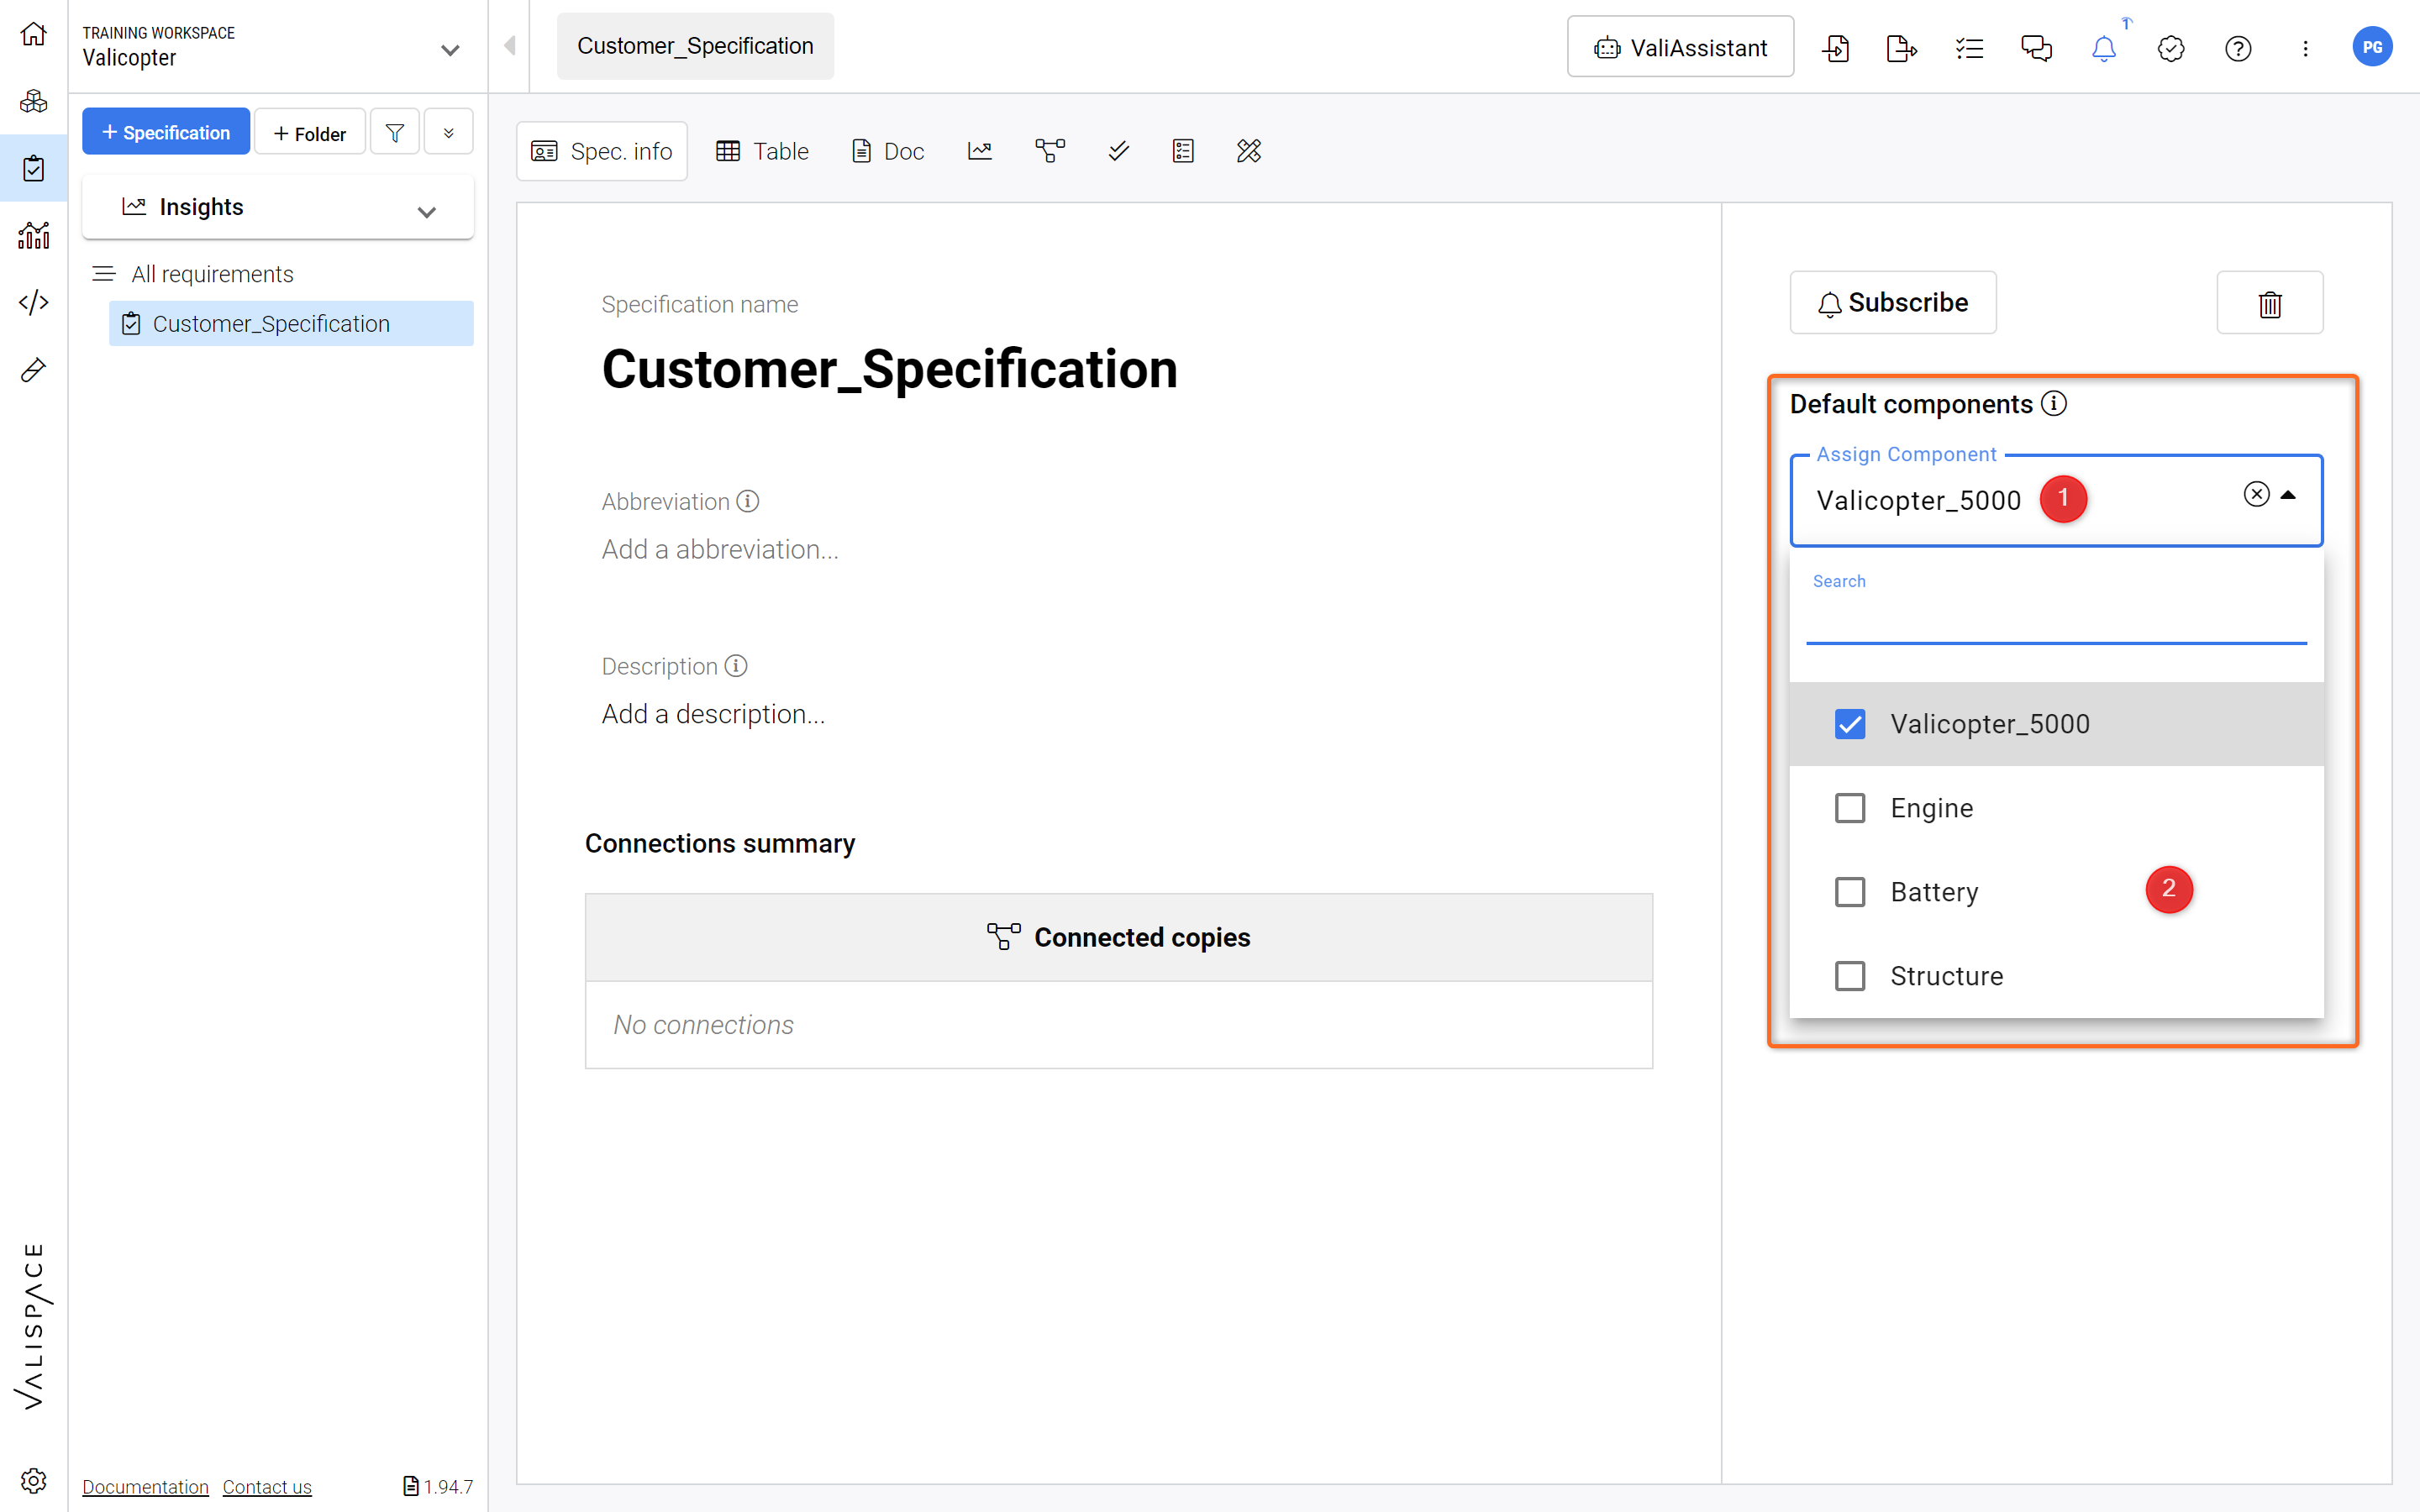Open the double-chevron expand options button

tap(449, 132)
